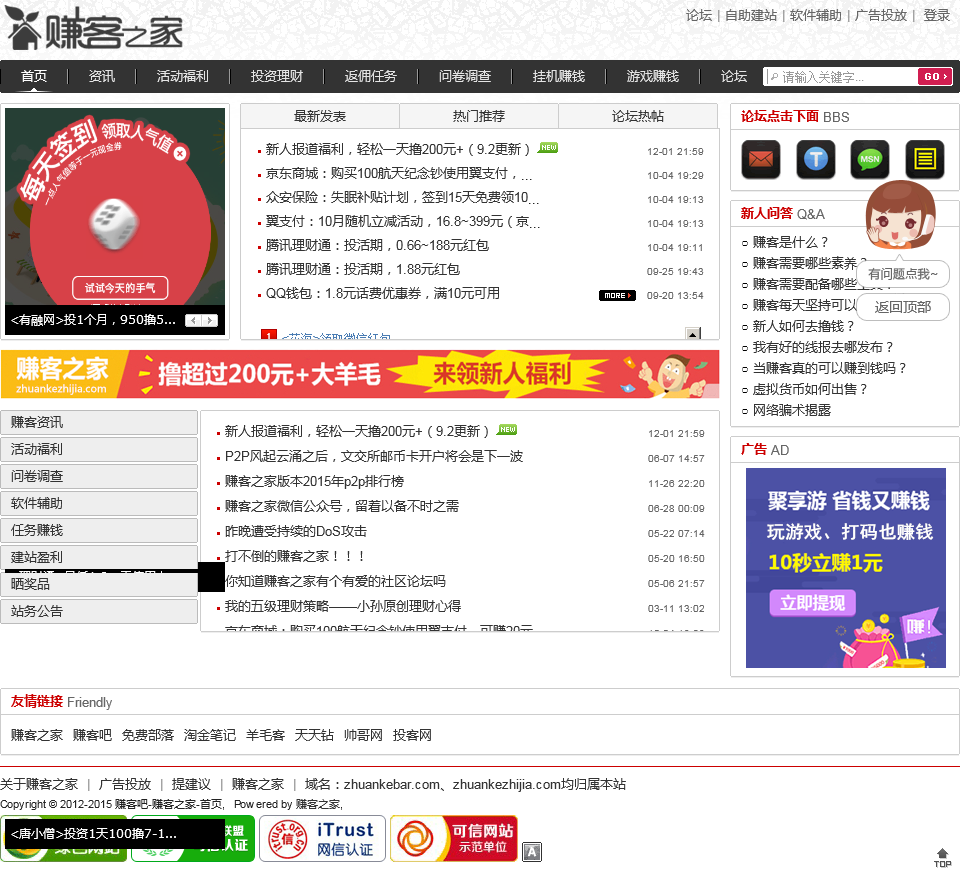This screenshot has height=873, width=960.
Task: Select 问卷调查 category in sidebar
Action: tap(99, 476)
